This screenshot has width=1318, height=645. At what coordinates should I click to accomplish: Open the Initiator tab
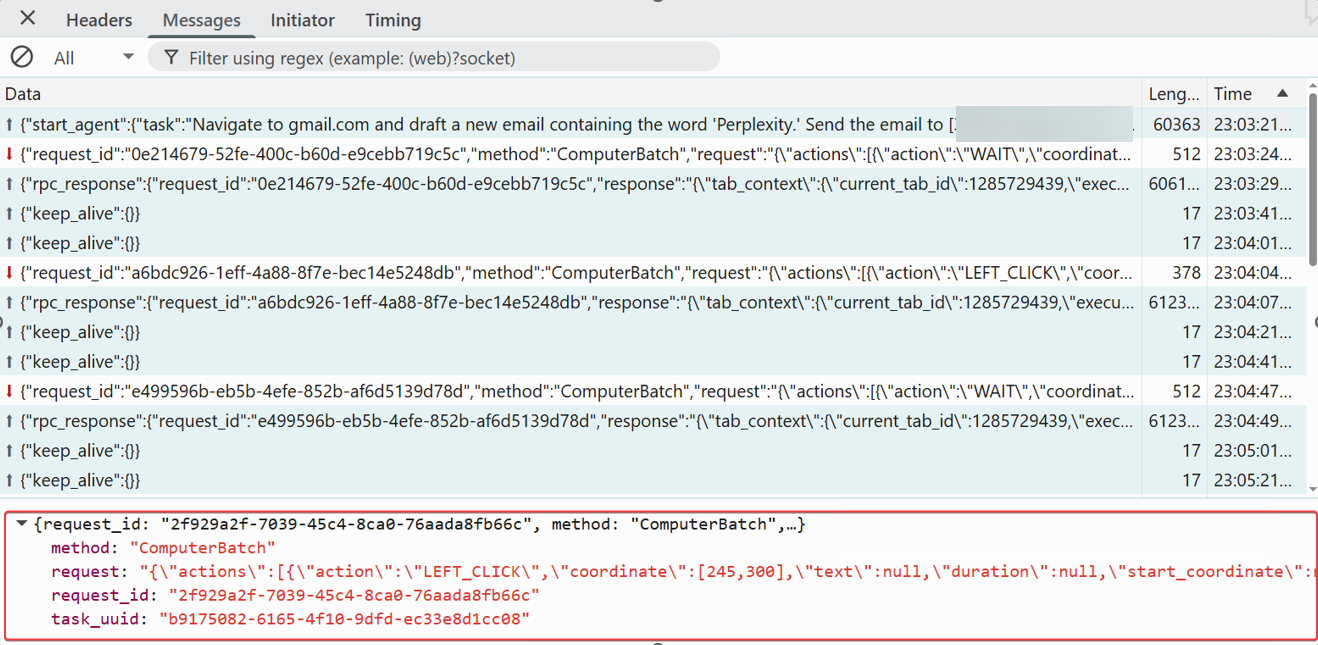pos(302,20)
